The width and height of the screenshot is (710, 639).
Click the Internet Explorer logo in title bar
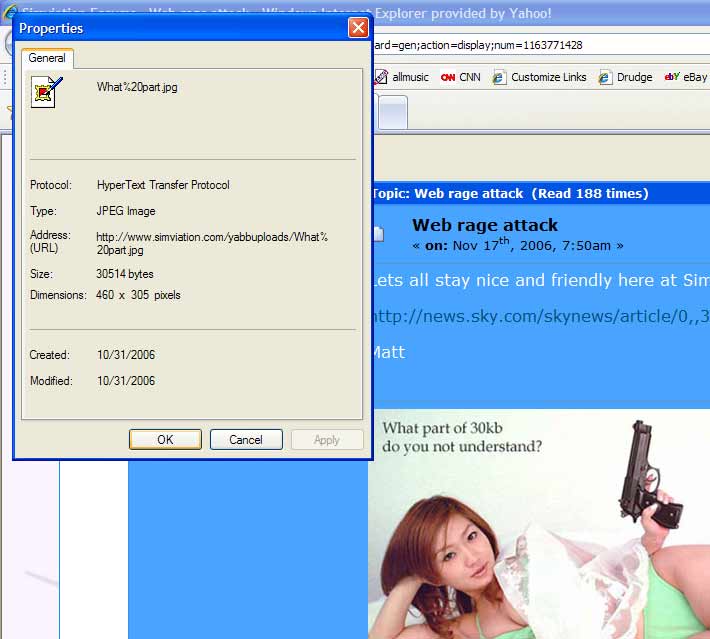click(11, 13)
